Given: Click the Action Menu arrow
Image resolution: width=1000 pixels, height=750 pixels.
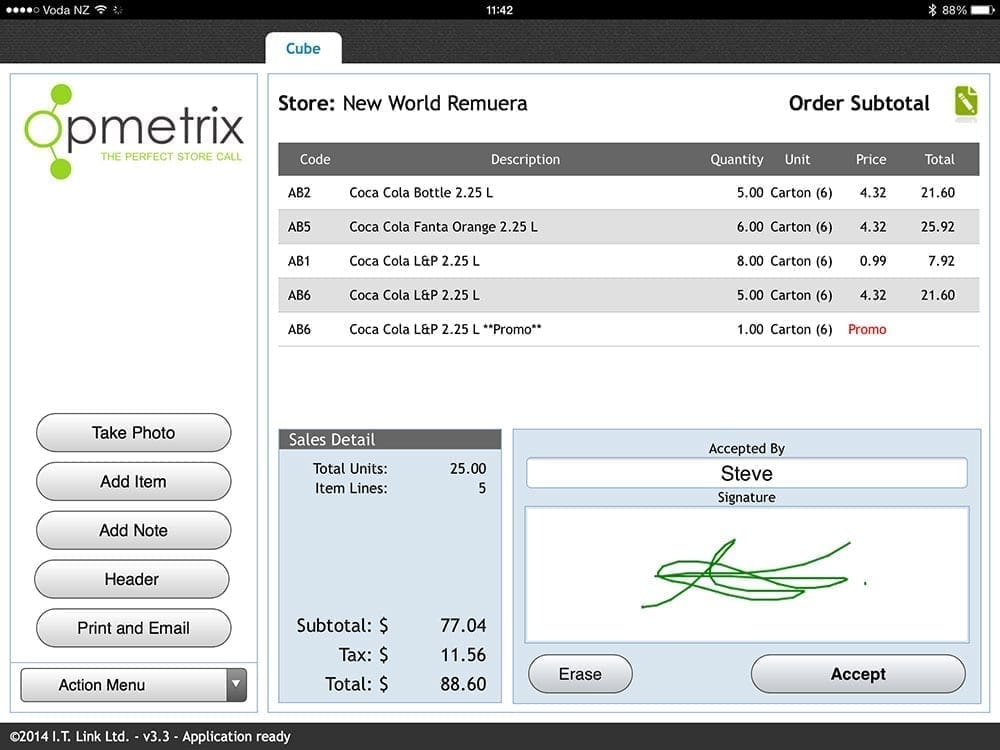Looking at the screenshot, I should tap(236, 685).
